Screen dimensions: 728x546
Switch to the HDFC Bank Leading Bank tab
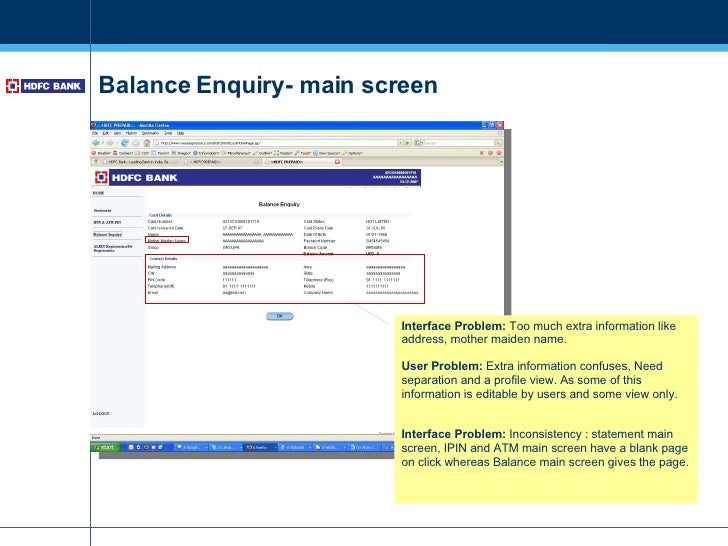coord(140,162)
